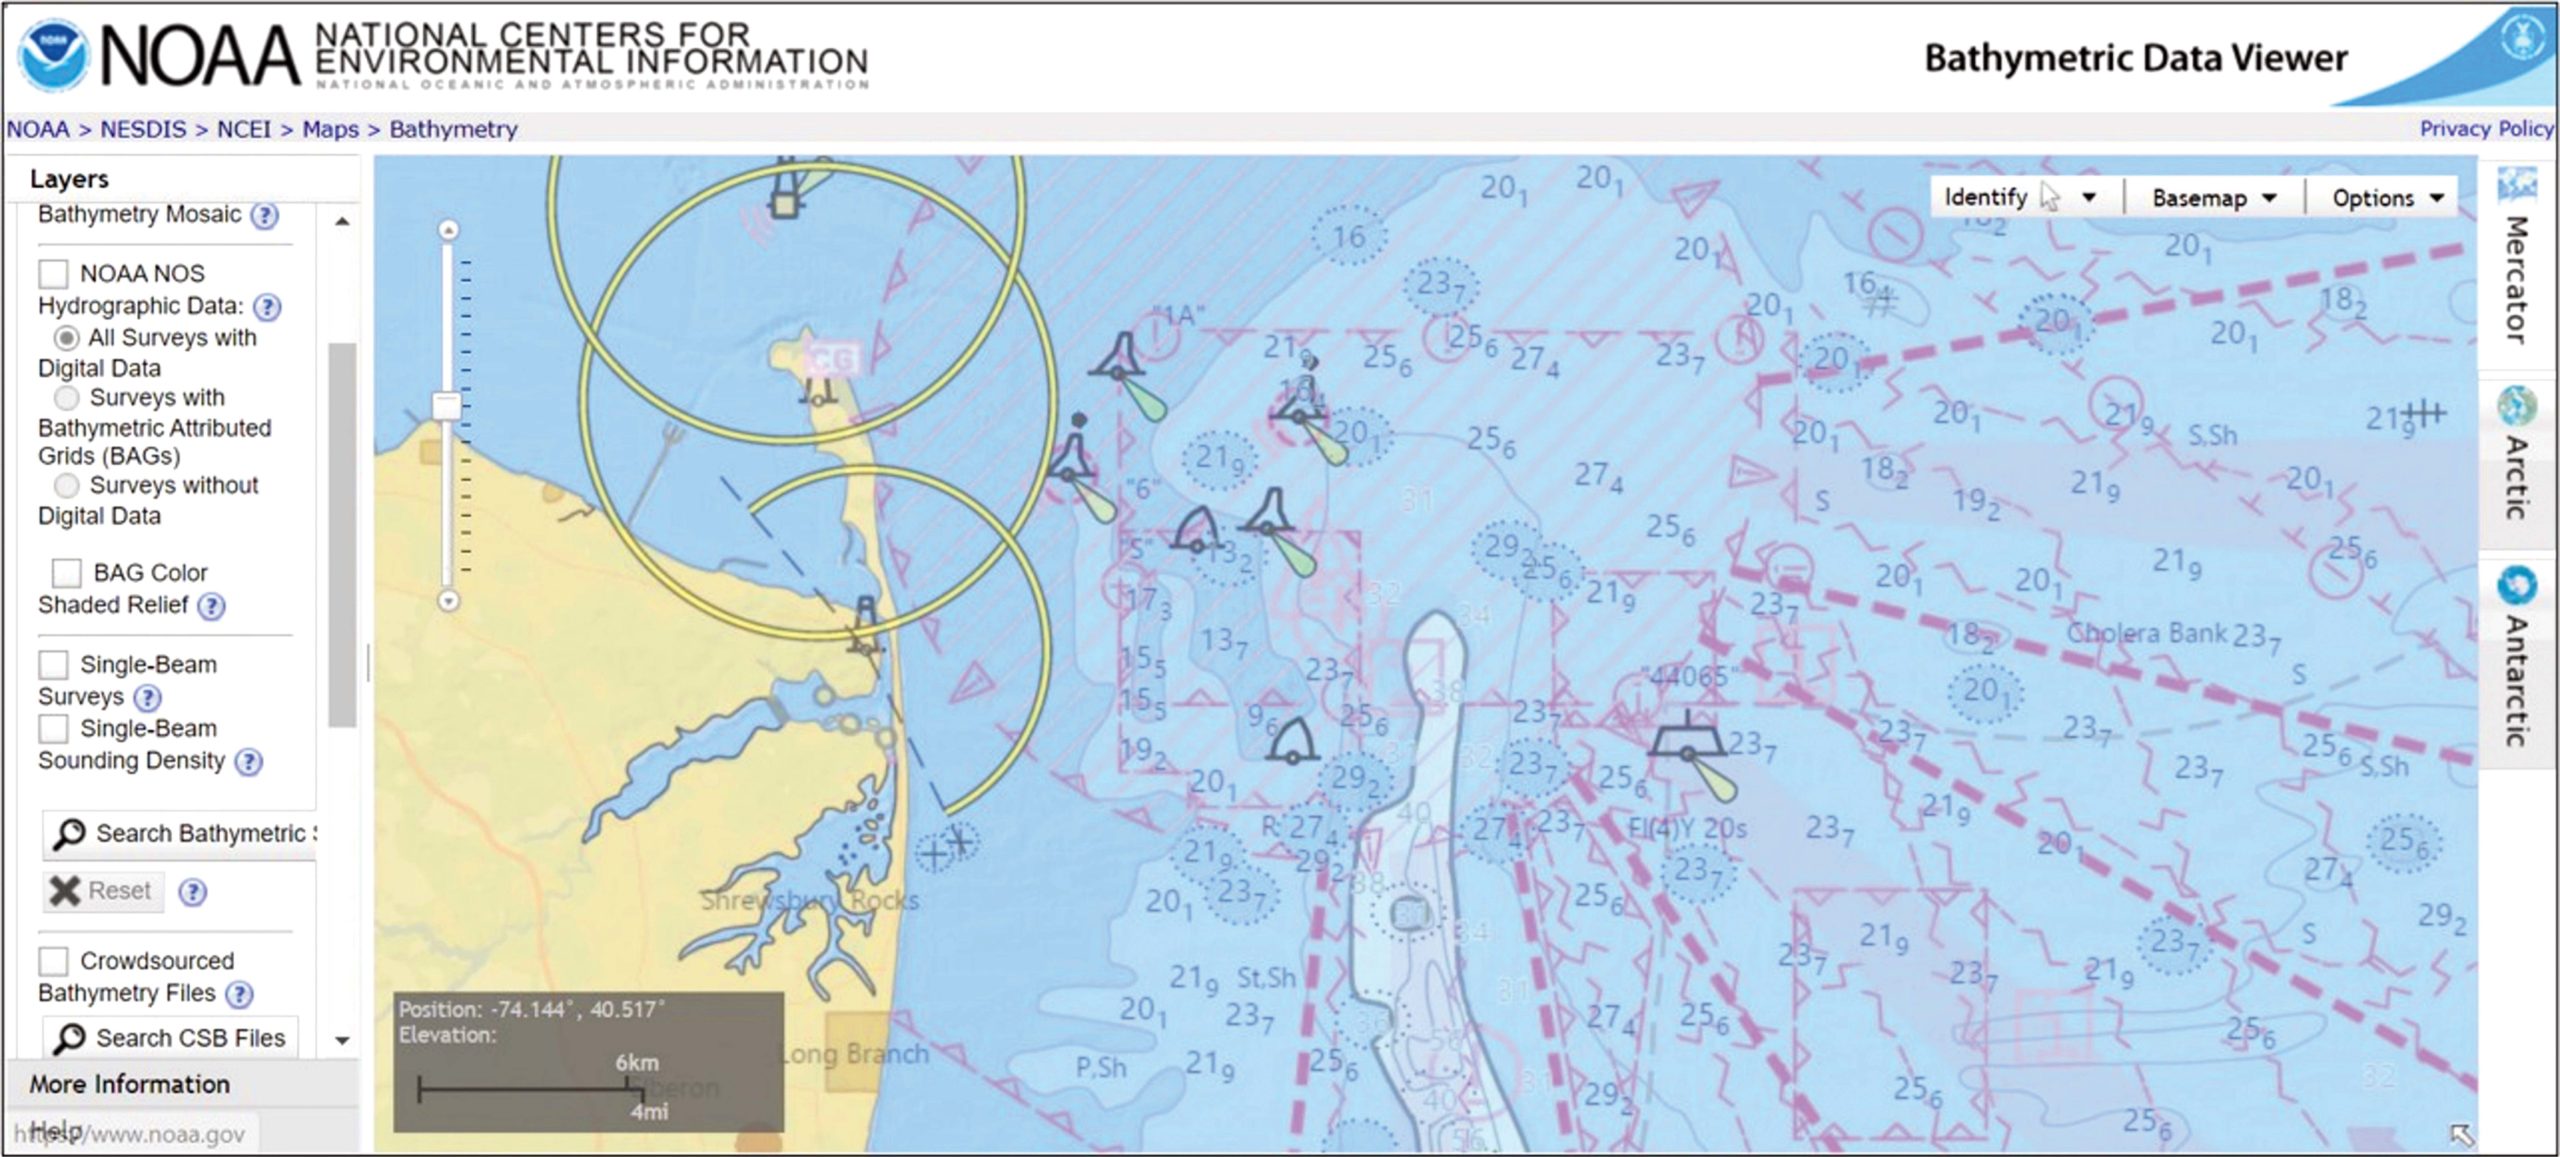Select Surveys without Digital Data radio

point(67,486)
